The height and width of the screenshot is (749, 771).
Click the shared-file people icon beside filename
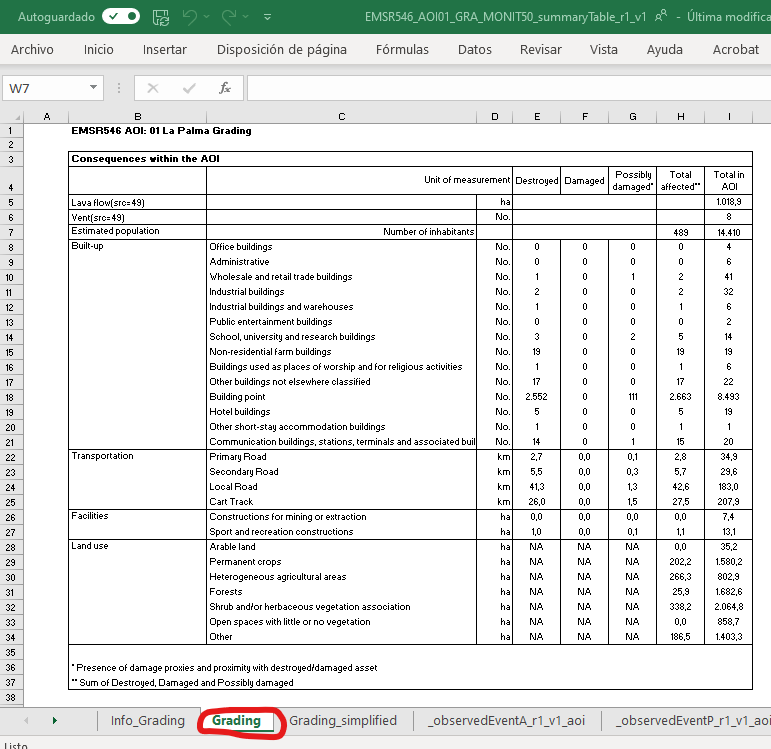coord(661,16)
